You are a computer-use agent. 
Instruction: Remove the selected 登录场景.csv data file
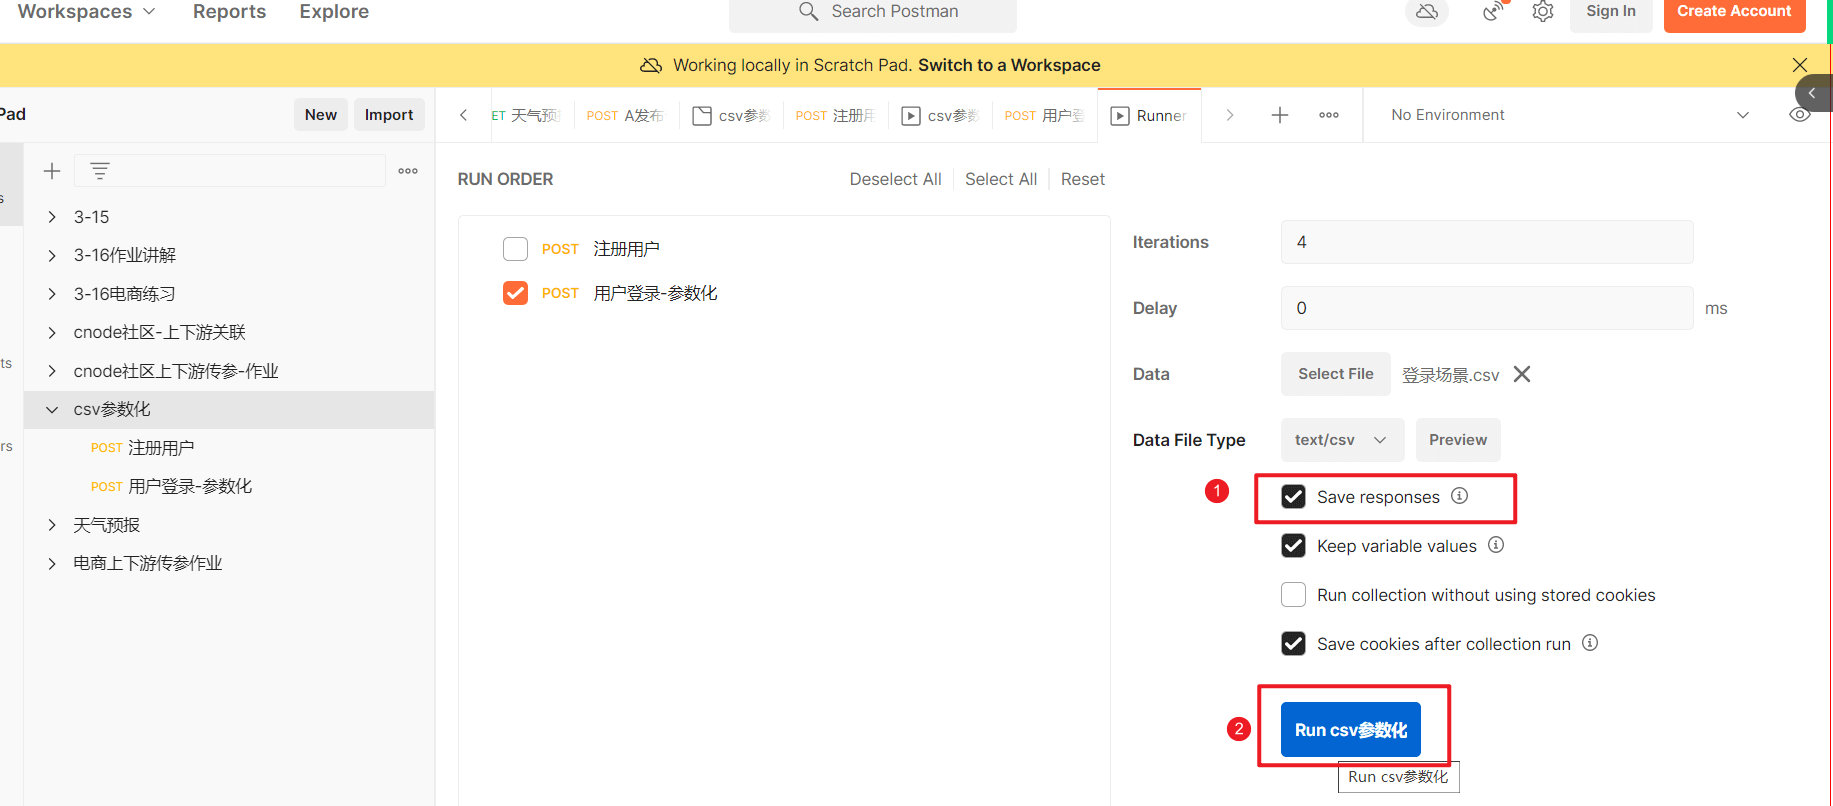pyautogui.click(x=1522, y=374)
